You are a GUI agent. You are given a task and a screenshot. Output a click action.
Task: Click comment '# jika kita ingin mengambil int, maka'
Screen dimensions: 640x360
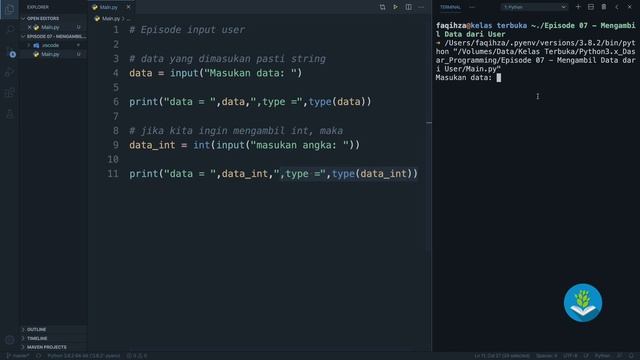tap(236, 131)
